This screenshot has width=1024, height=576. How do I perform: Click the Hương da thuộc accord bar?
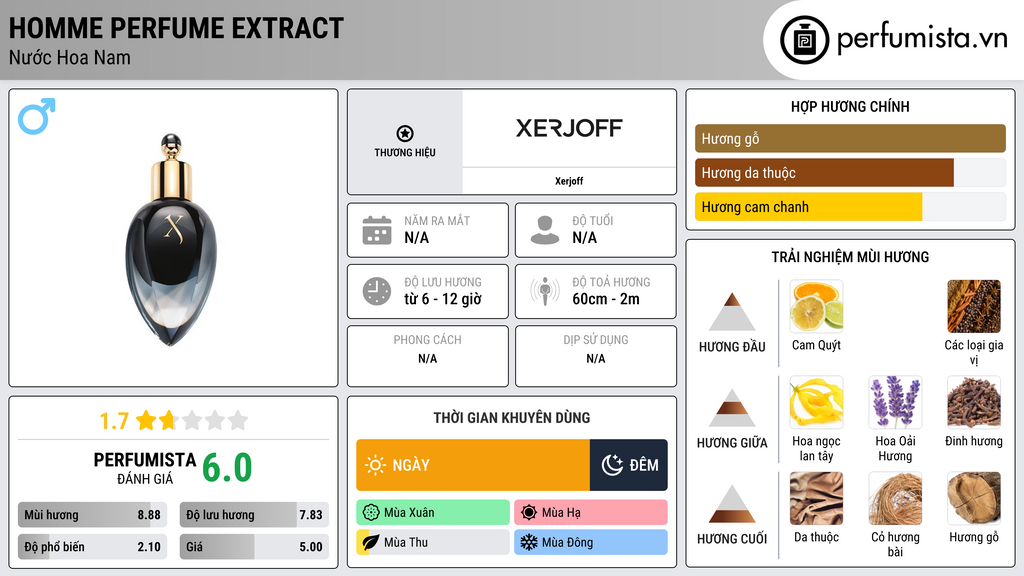pos(824,173)
